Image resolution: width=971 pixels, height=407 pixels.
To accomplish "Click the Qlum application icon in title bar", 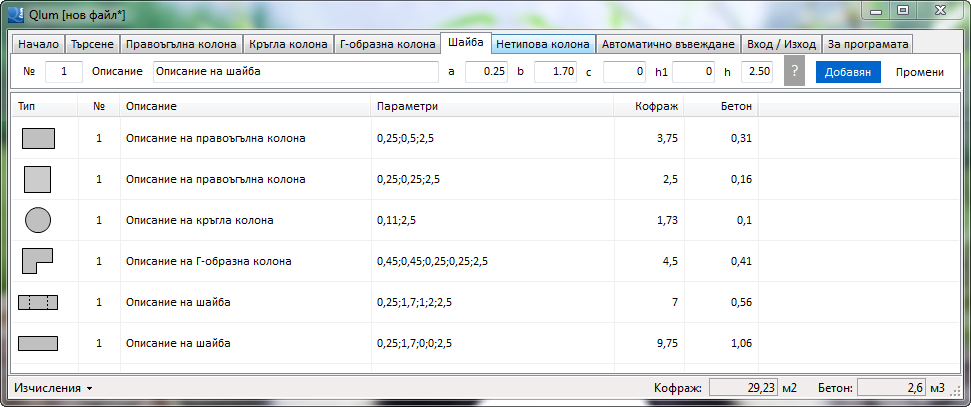I will click(16, 11).
